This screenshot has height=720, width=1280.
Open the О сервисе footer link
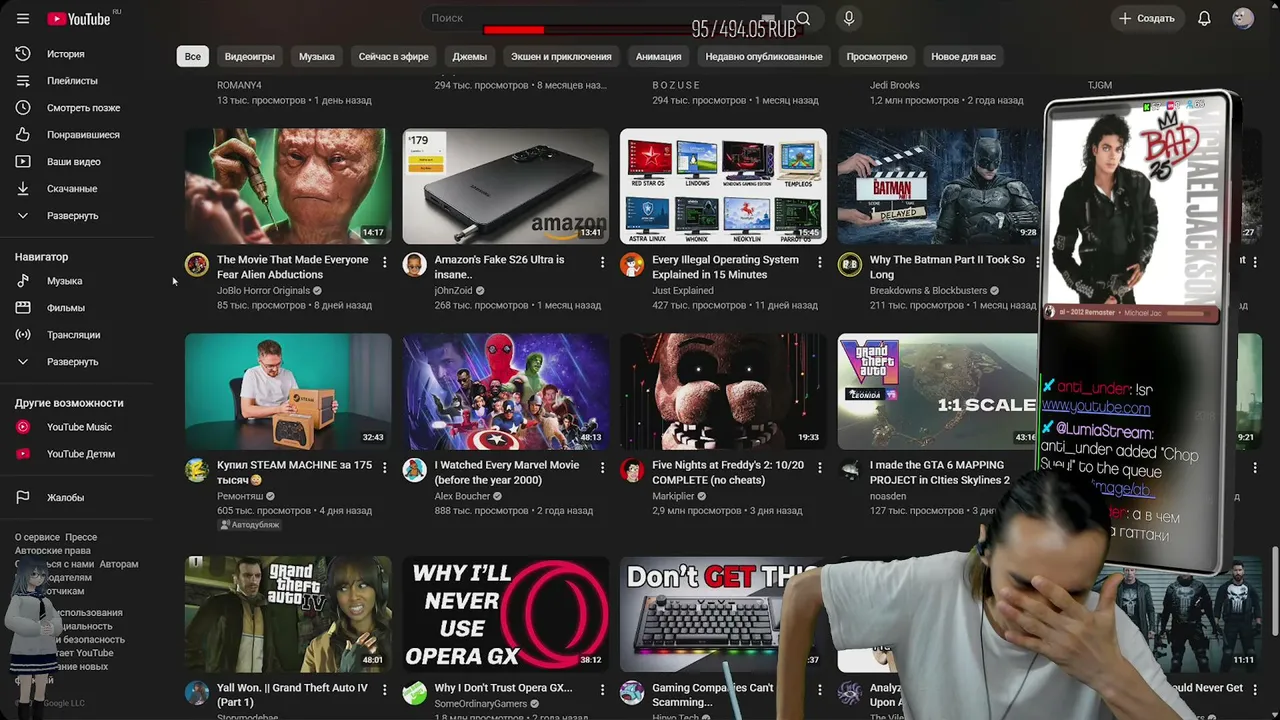click(x=37, y=538)
